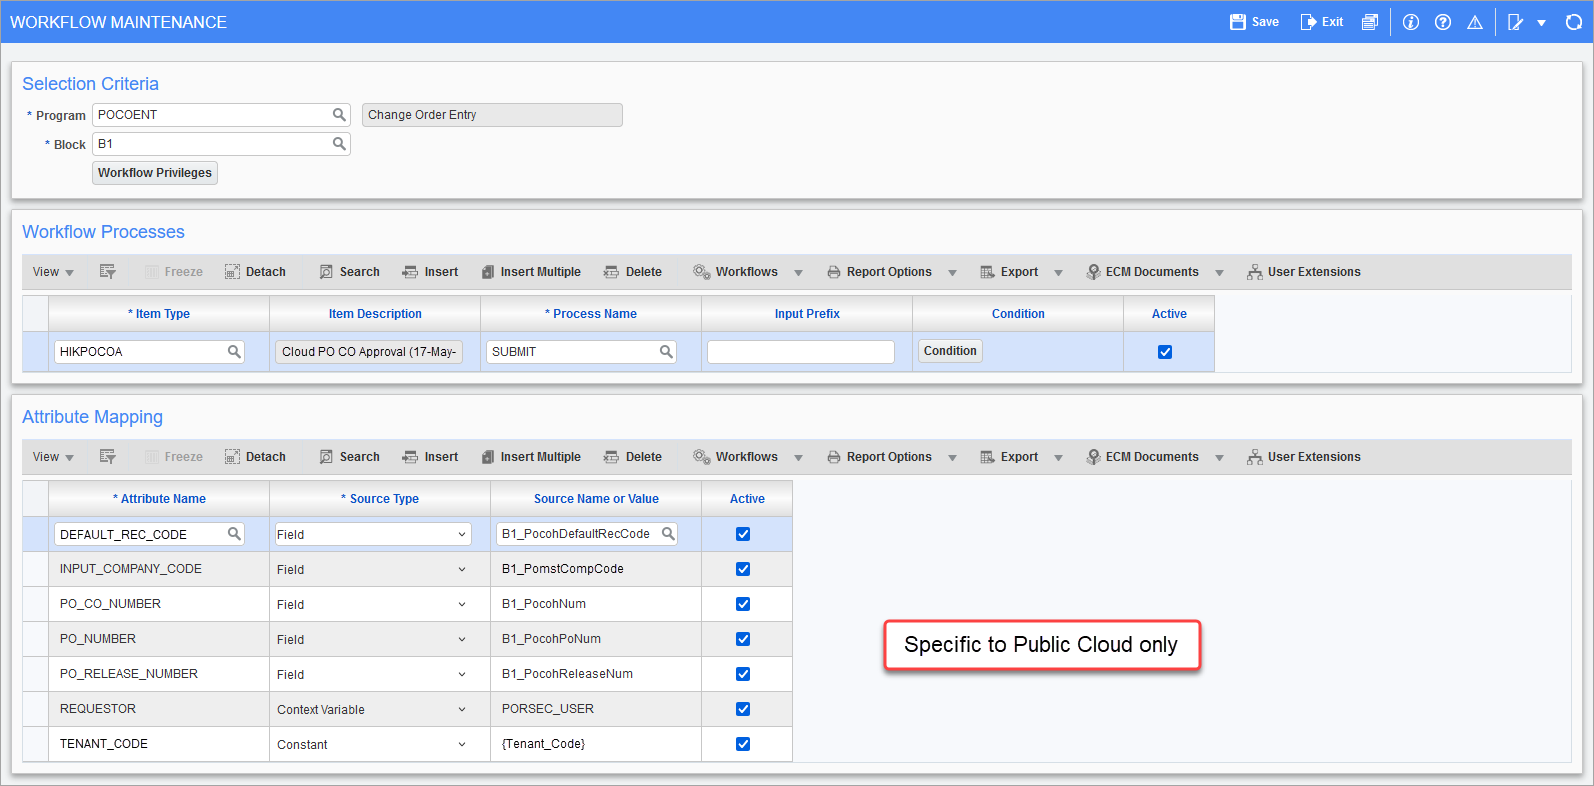Screen dimensions: 1594x786
Task: Toggle Active for INPUT_COMPANY_CODE attribute
Action: tap(743, 569)
